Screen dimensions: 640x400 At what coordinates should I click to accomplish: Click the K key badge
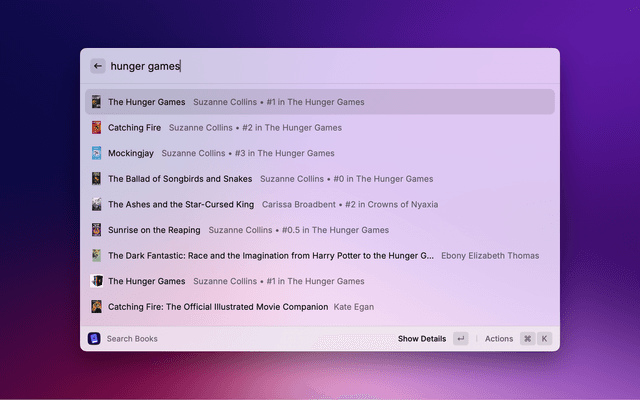point(545,339)
